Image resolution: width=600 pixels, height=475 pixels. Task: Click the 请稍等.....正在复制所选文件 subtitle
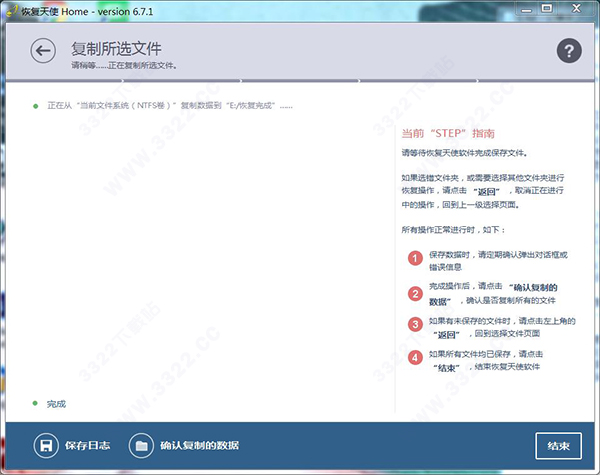[124, 65]
